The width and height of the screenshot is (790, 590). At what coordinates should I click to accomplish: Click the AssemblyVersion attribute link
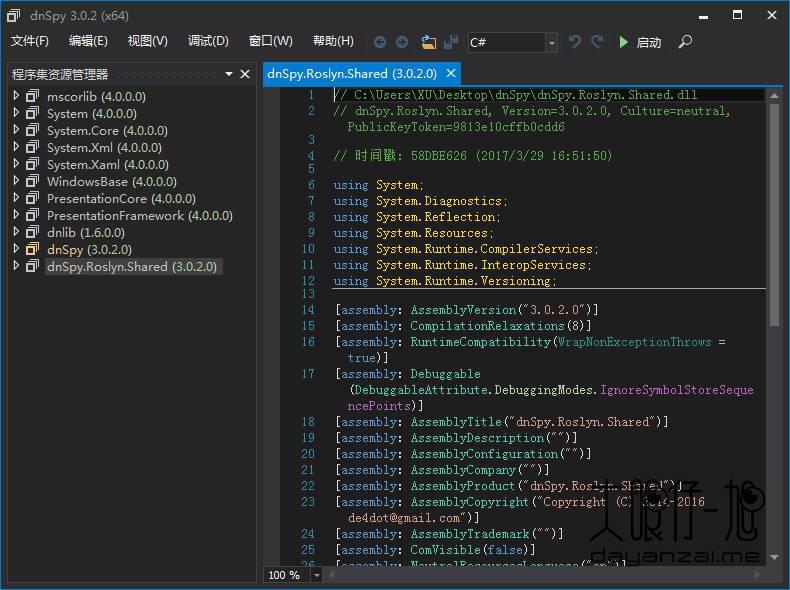(463, 309)
